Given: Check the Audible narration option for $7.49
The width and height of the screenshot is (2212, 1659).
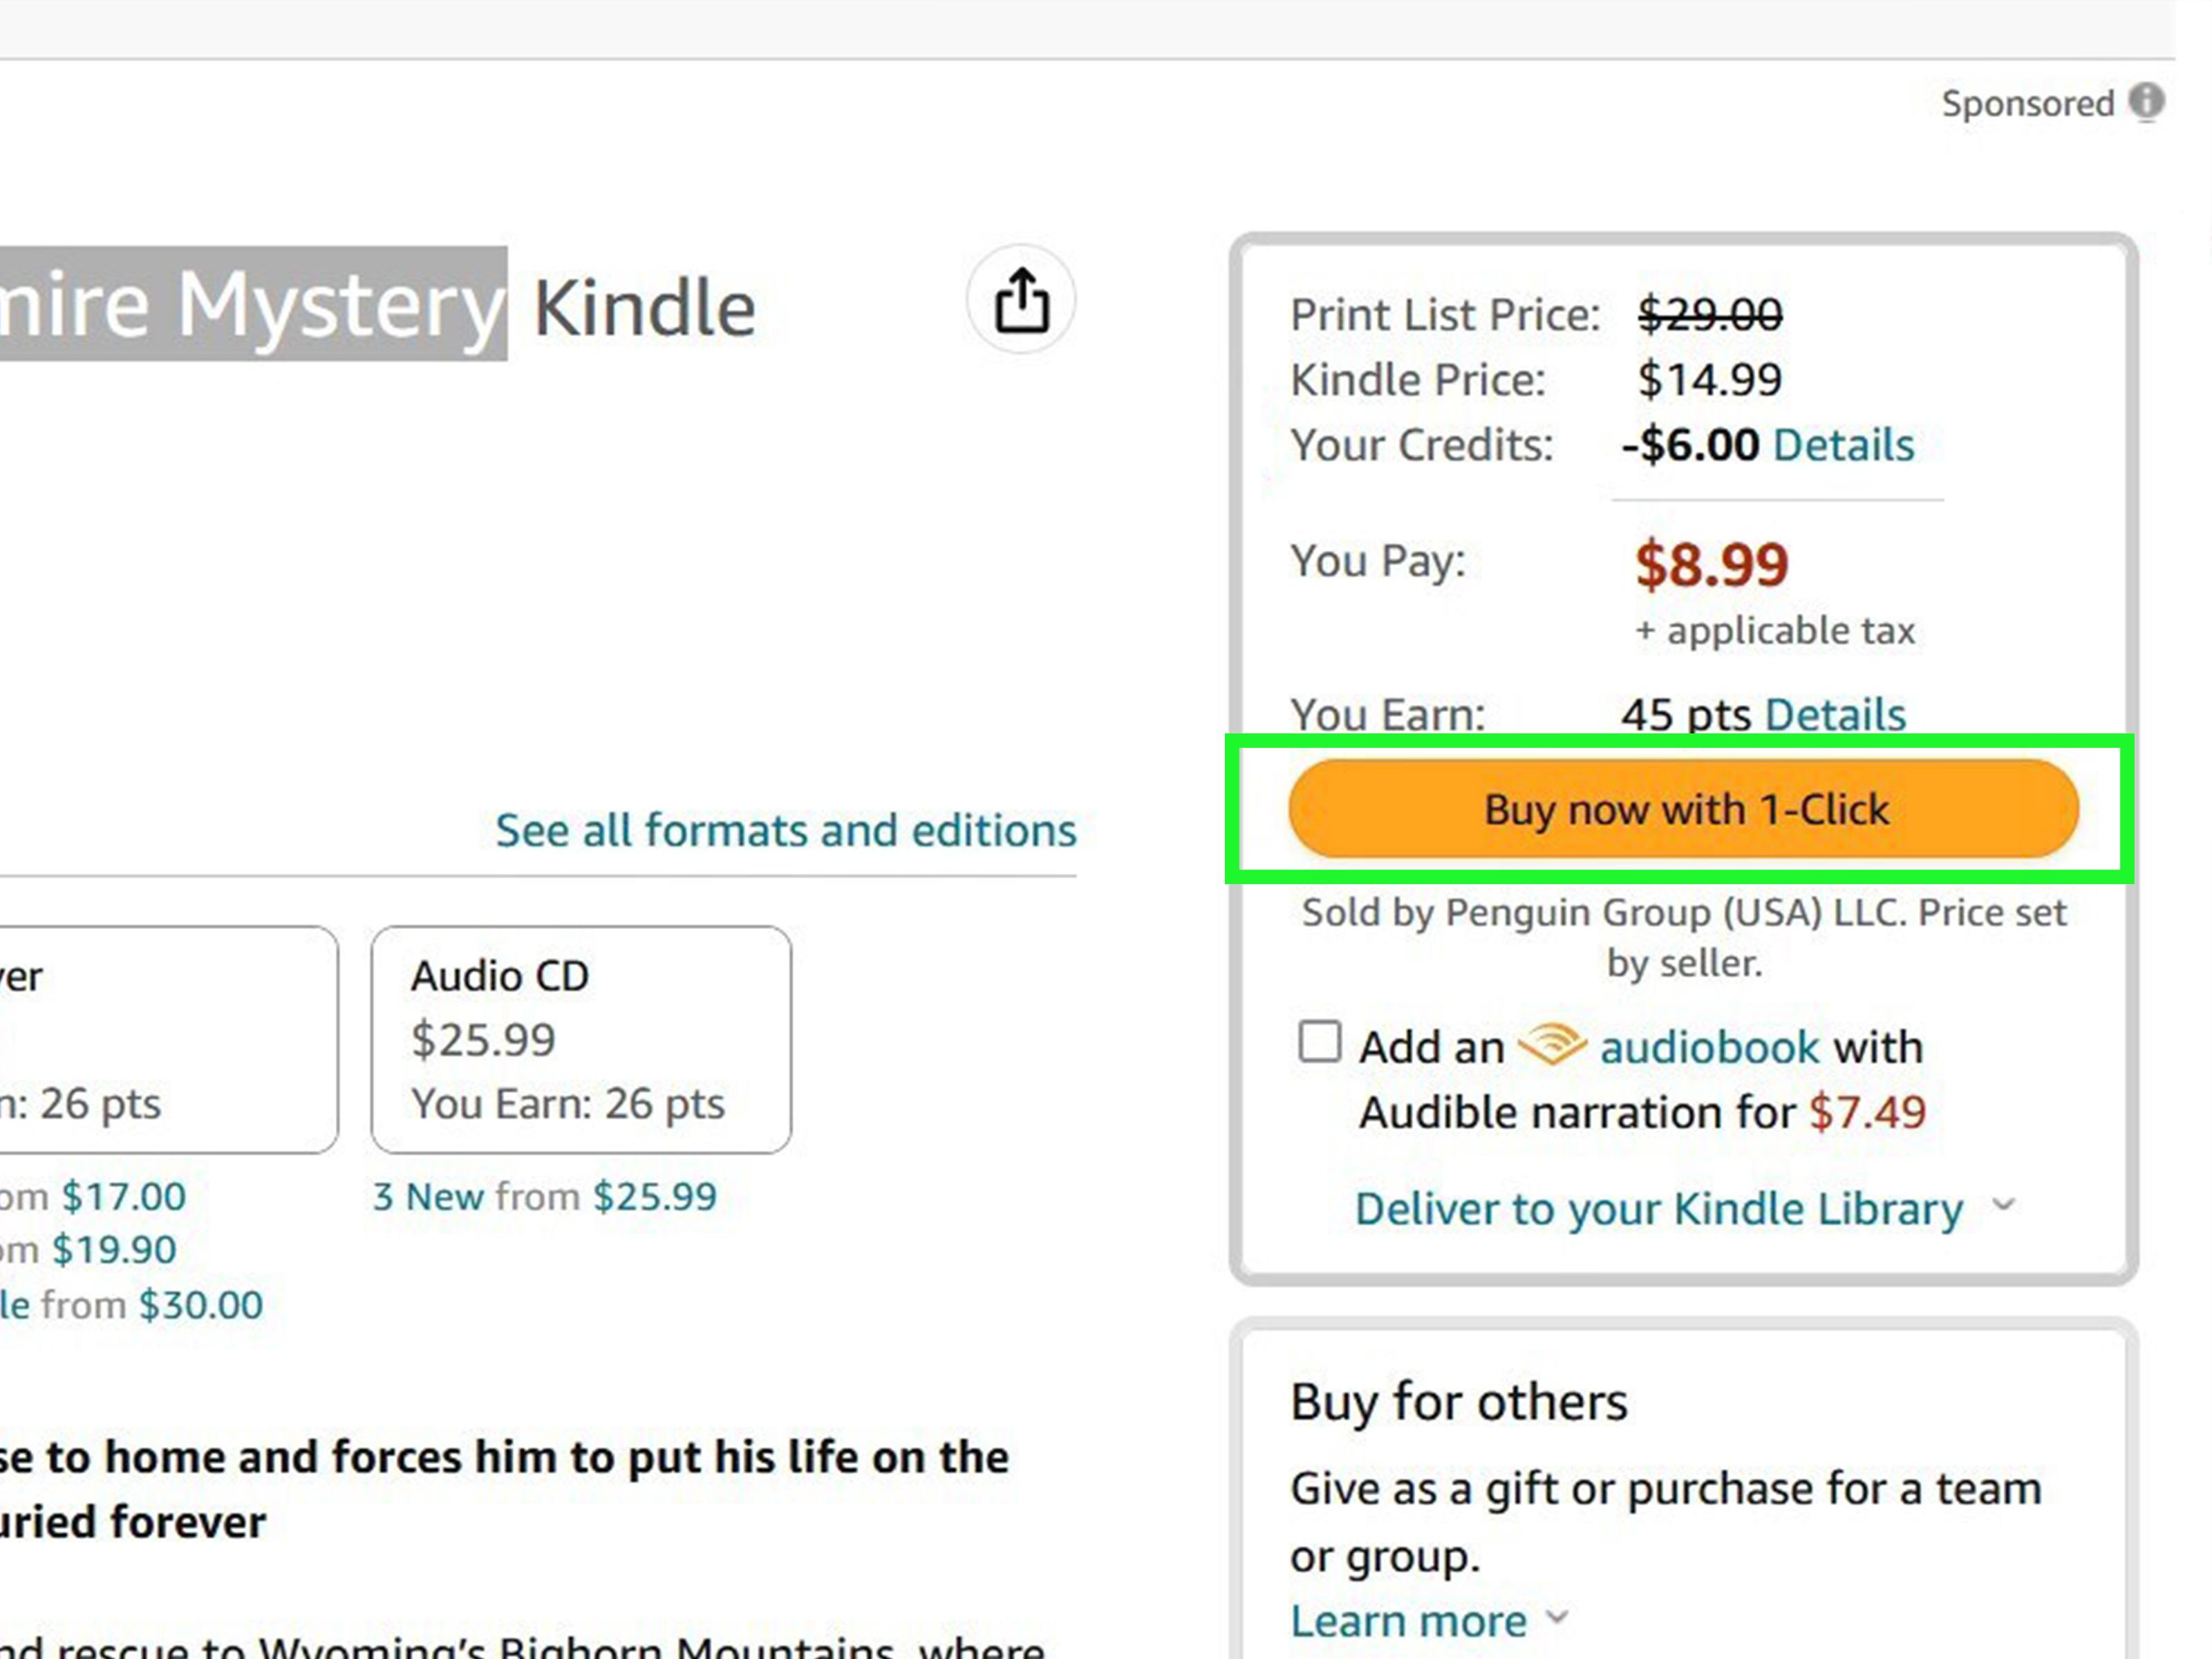Looking at the screenshot, I should tap(1319, 1041).
